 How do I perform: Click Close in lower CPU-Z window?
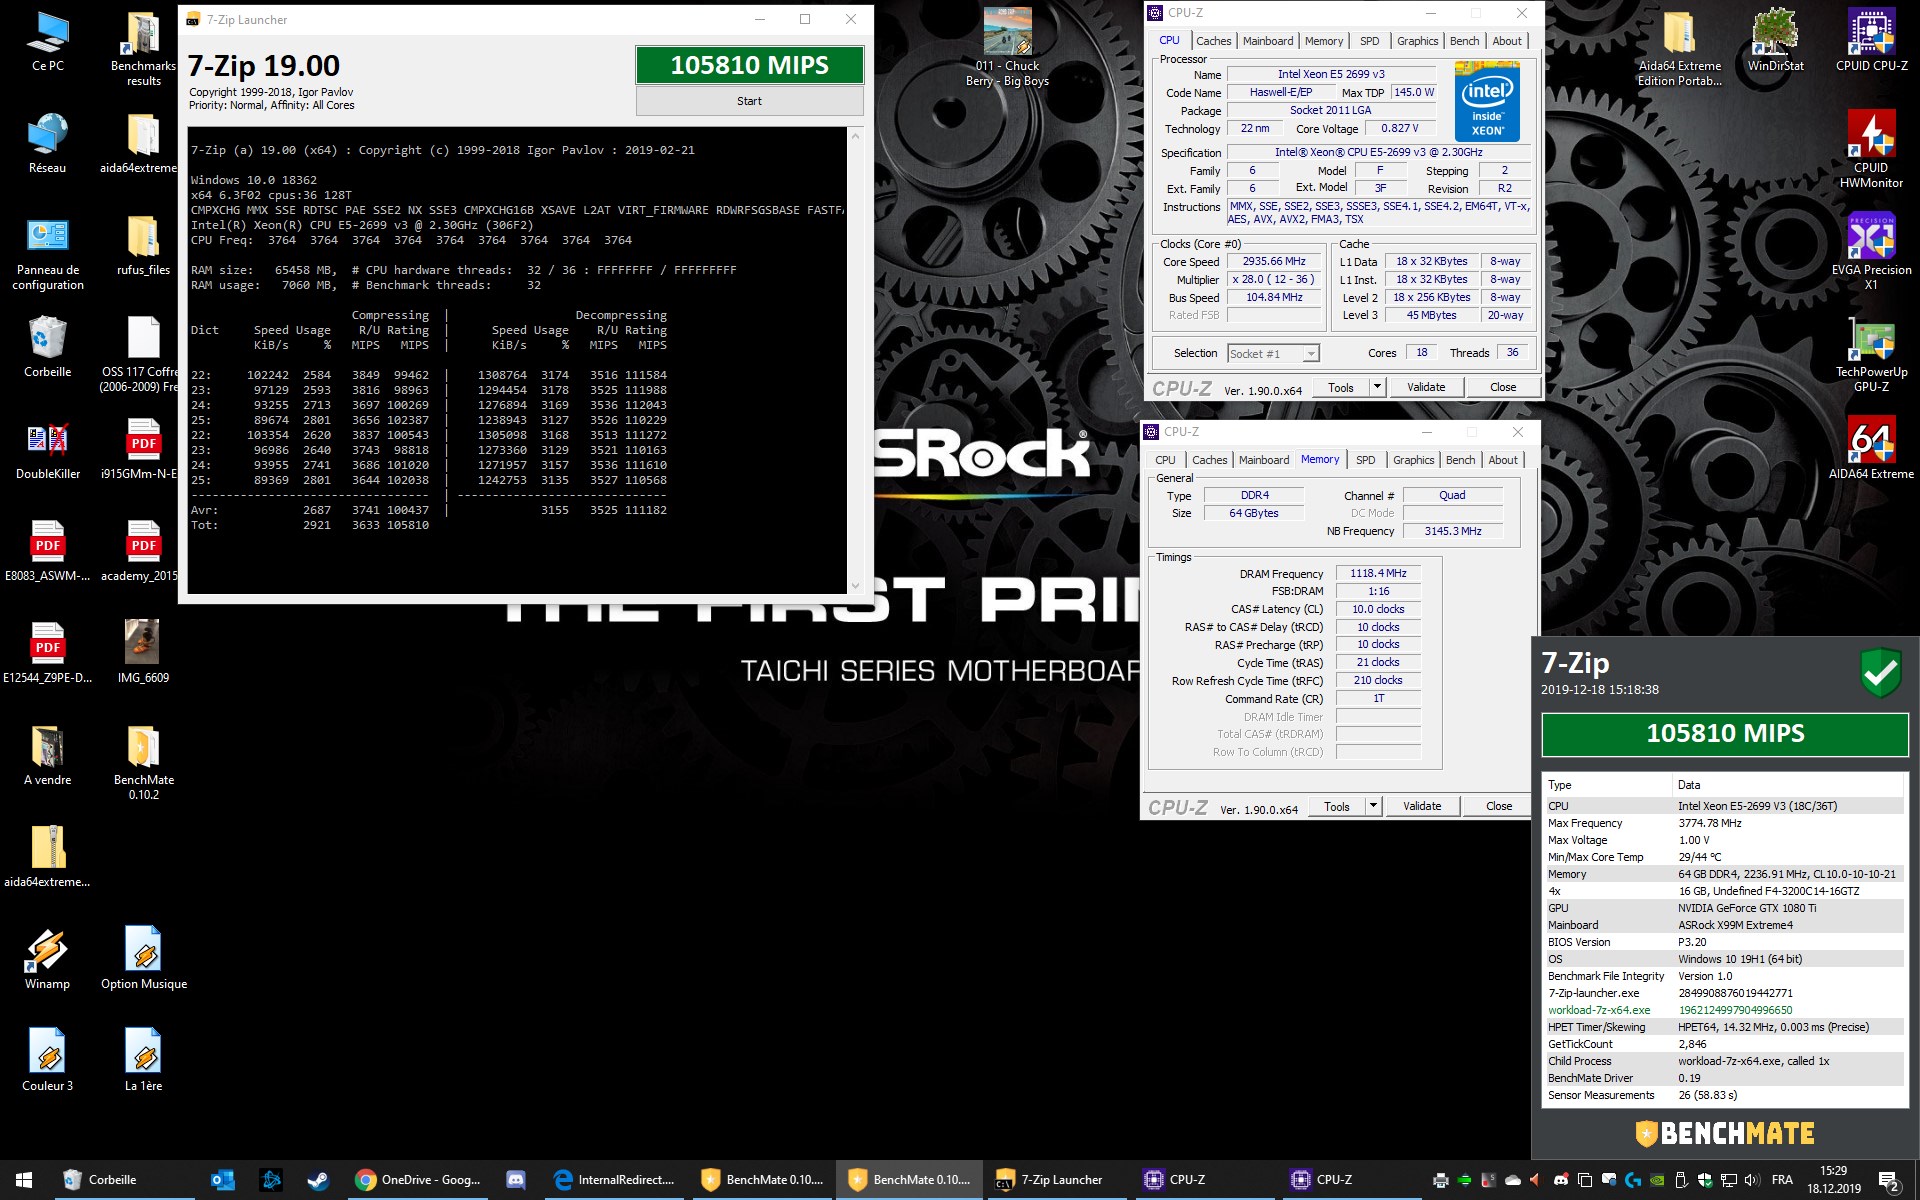pyautogui.click(x=1498, y=806)
